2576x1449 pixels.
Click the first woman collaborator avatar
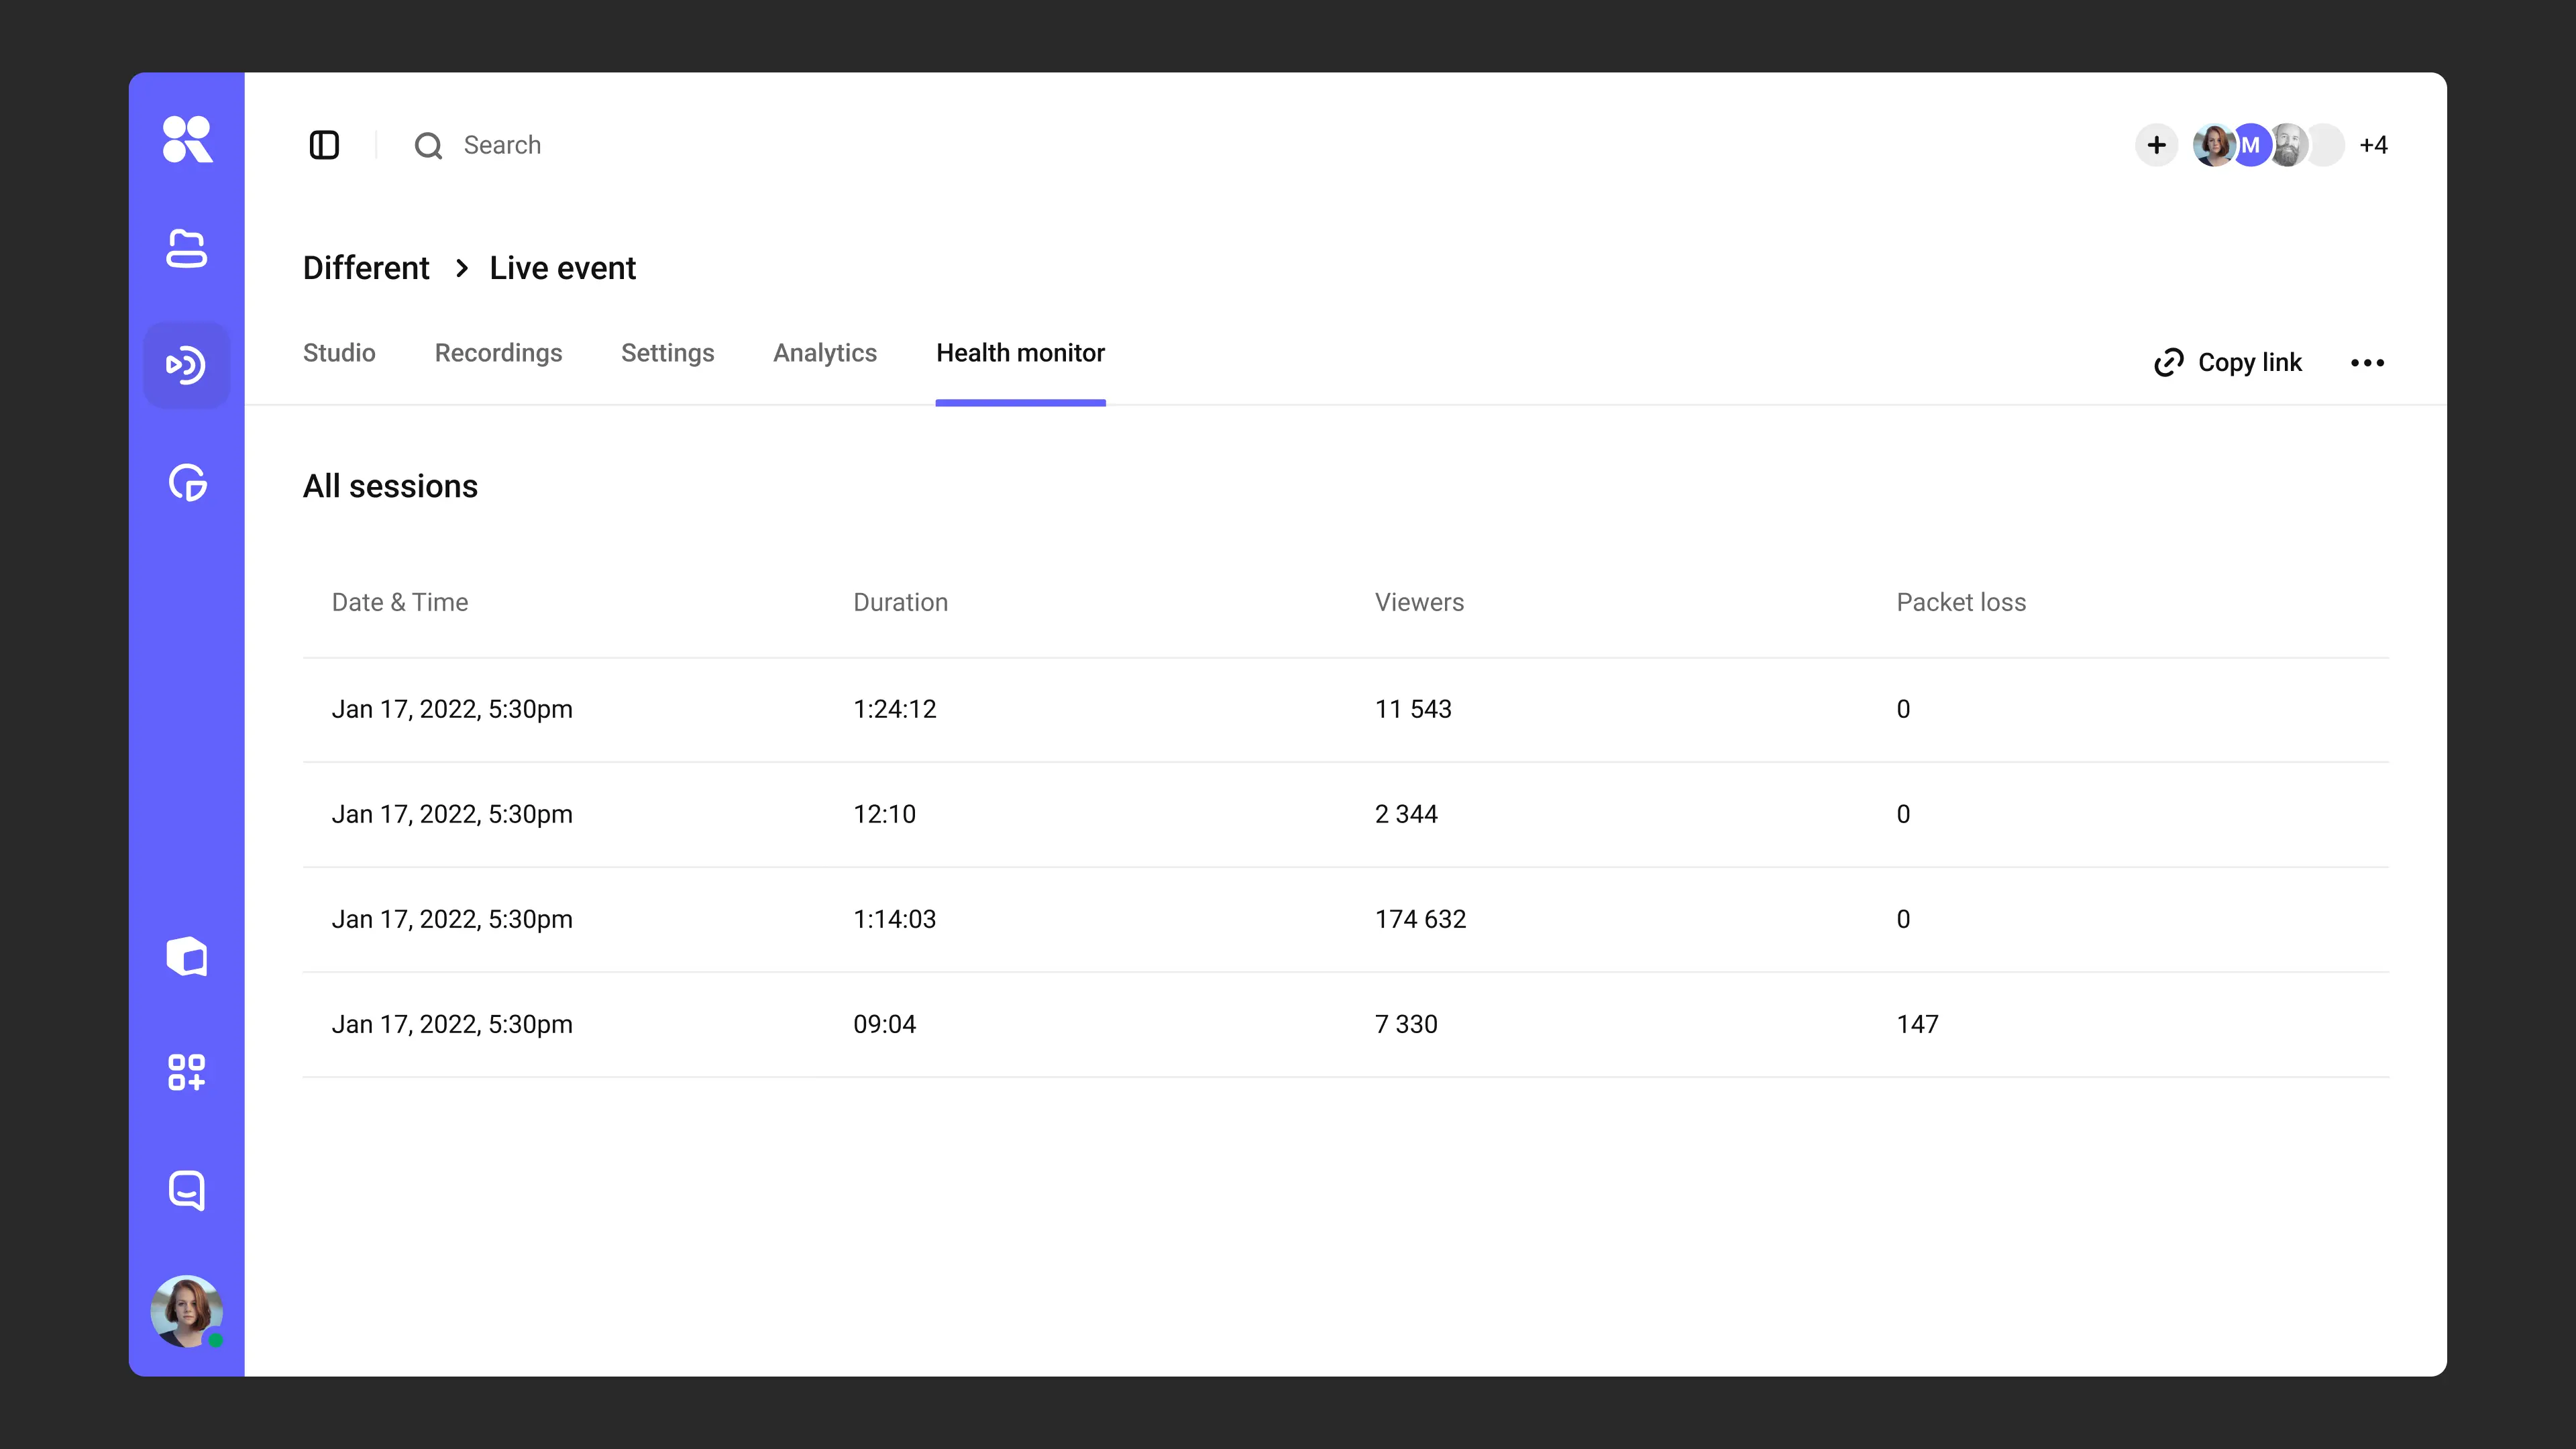tap(2213, 145)
